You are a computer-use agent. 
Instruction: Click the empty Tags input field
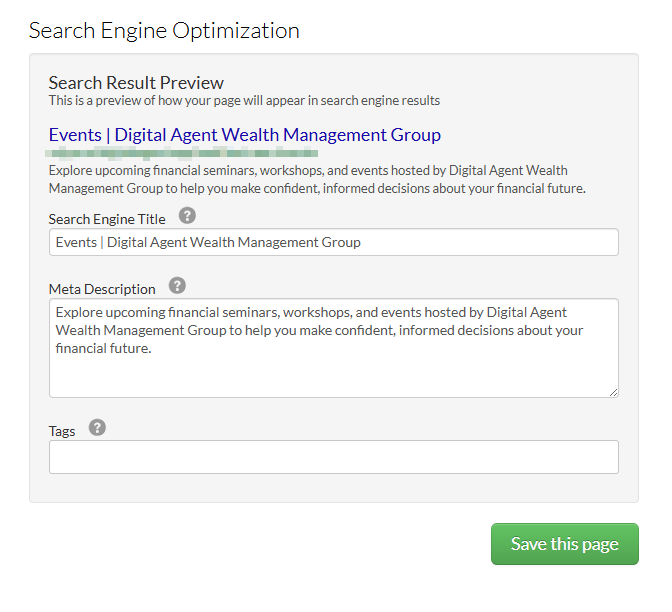pos(333,457)
